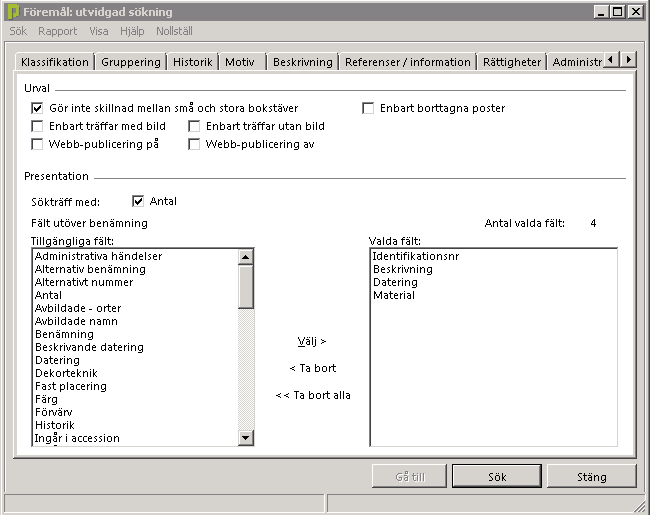Click '<< Ta bort alla'
The image size is (650, 515).
coord(313,395)
